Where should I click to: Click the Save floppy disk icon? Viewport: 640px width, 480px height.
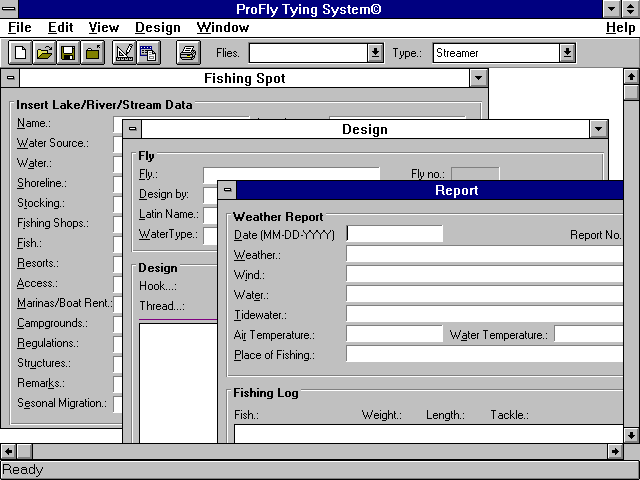tap(68, 53)
